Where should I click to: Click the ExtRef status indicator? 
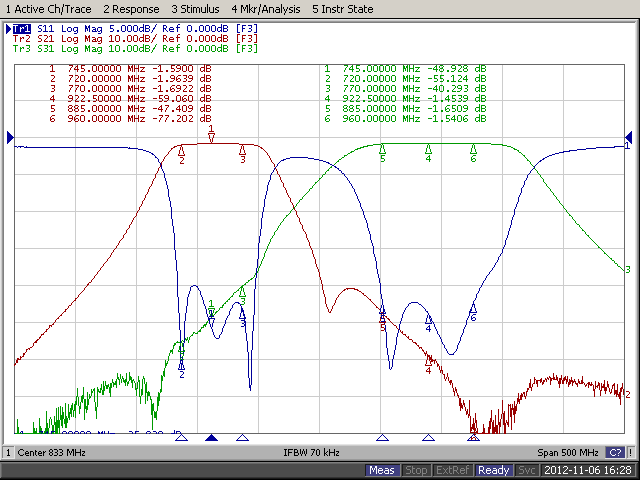[x=452, y=470]
